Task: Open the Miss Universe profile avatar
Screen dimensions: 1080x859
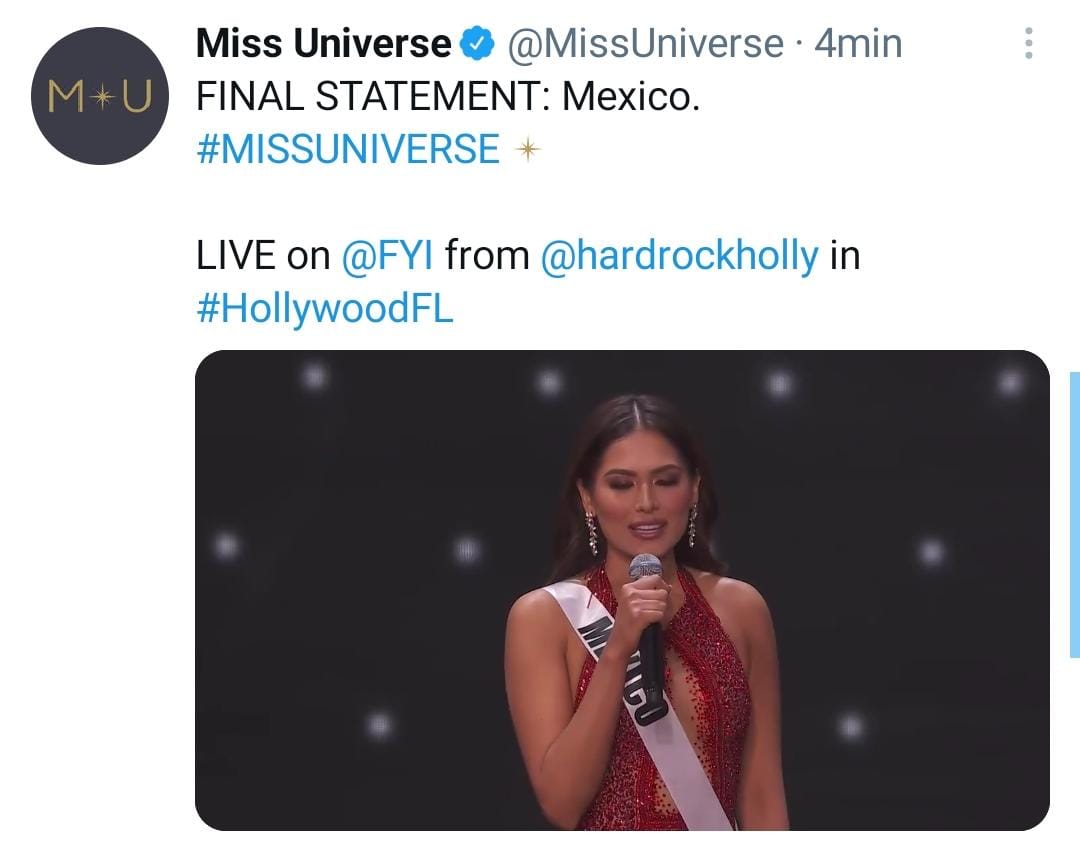Action: (x=100, y=96)
